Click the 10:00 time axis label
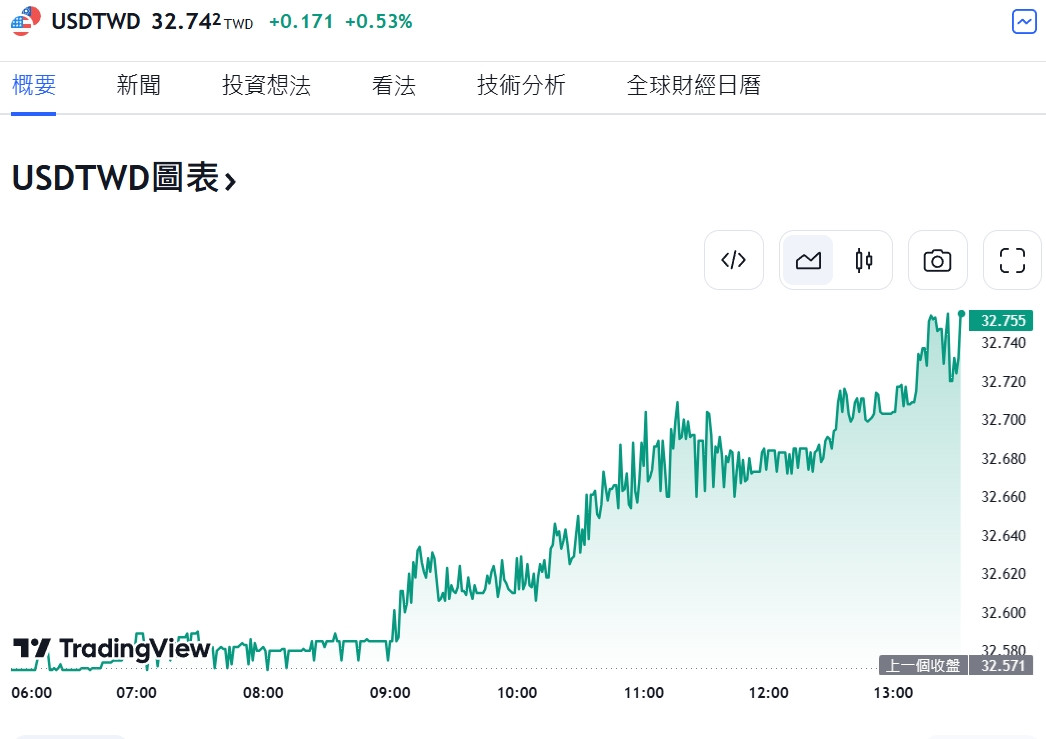 pos(517,693)
